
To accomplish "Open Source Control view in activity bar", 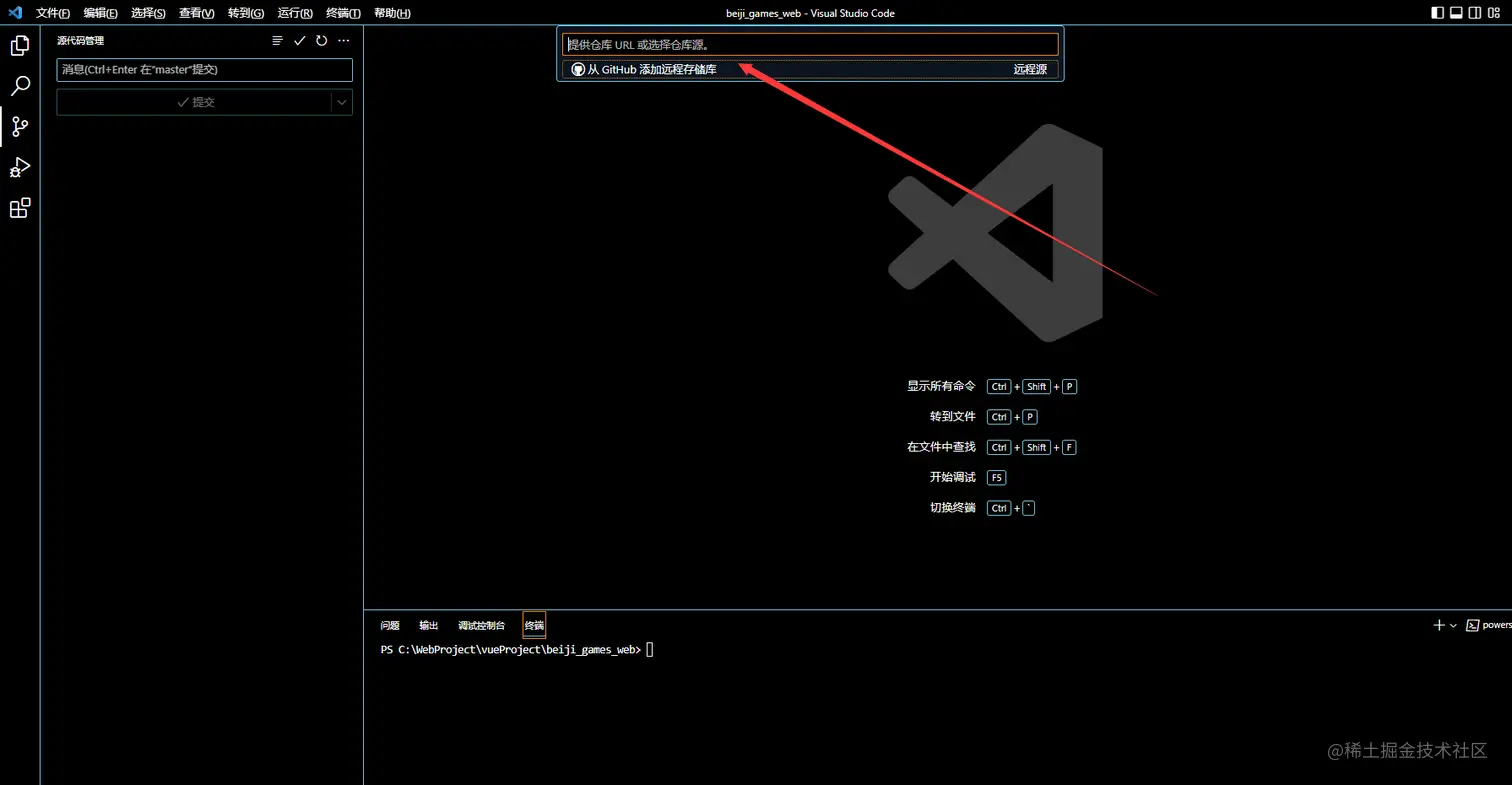I will coord(19,127).
